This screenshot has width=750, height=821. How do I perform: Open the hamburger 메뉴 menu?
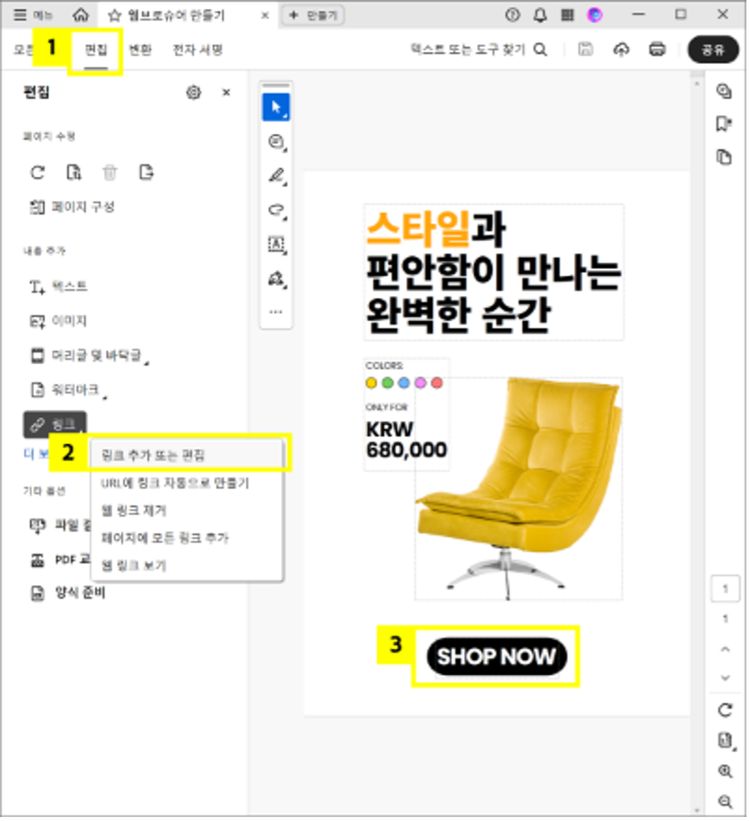[32, 15]
